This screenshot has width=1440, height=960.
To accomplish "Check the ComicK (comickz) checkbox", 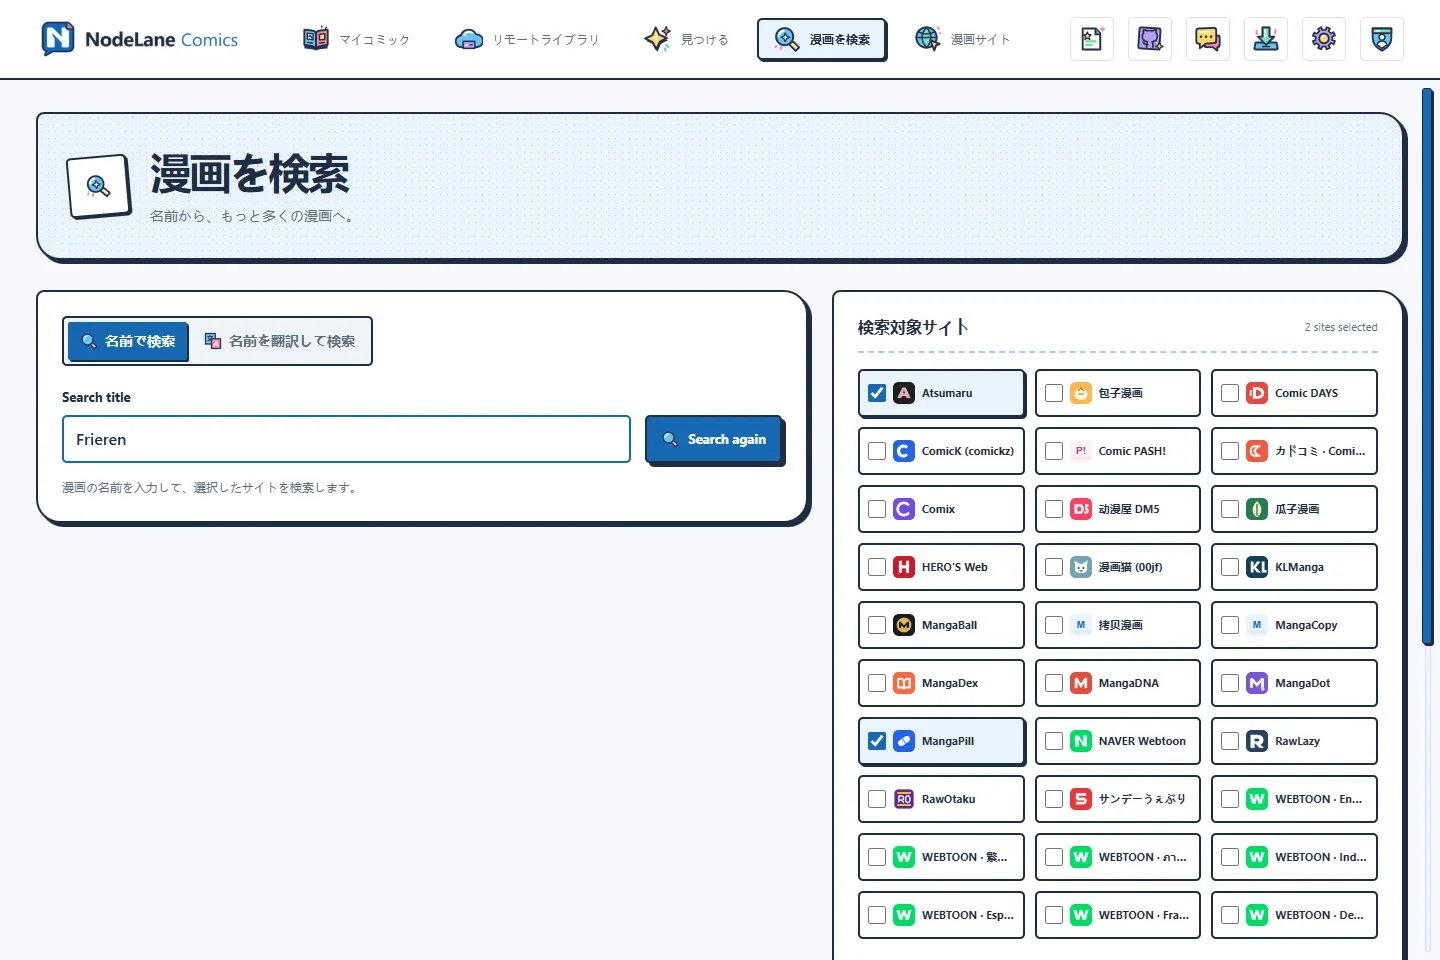I will coord(877,451).
